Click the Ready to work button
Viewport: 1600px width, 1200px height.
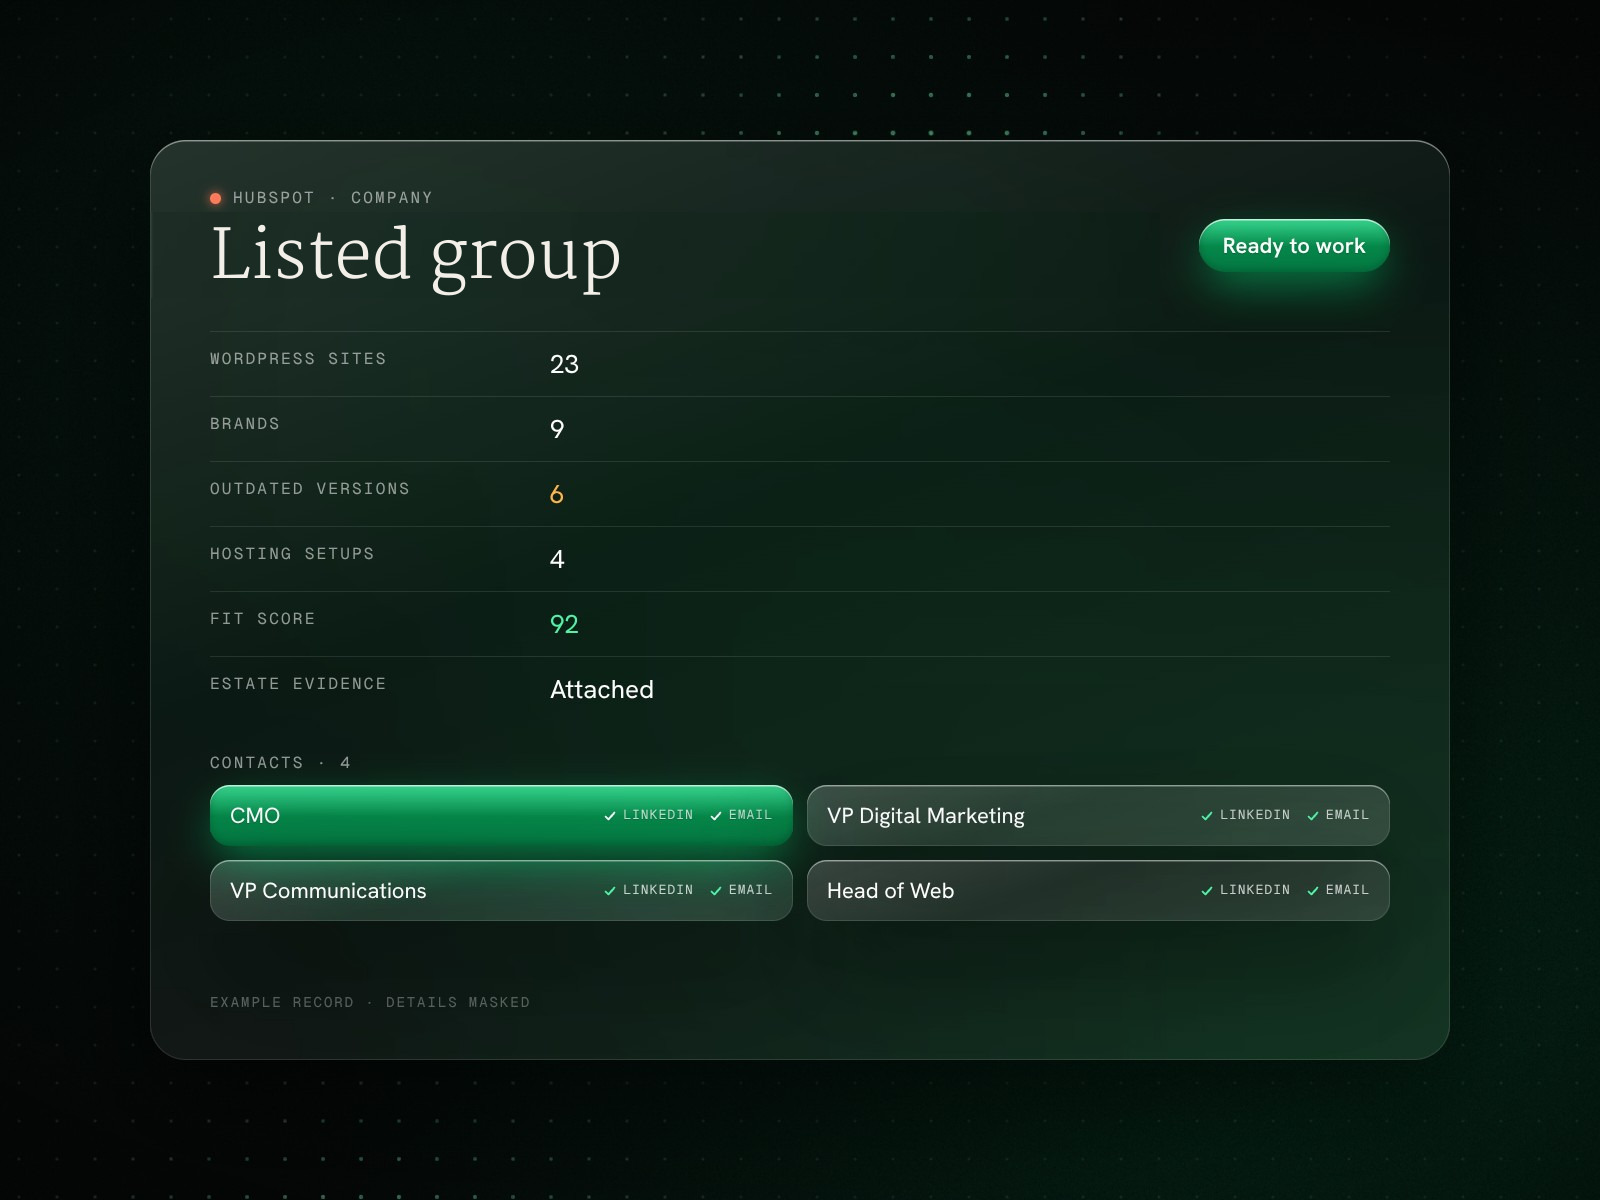[1294, 246]
